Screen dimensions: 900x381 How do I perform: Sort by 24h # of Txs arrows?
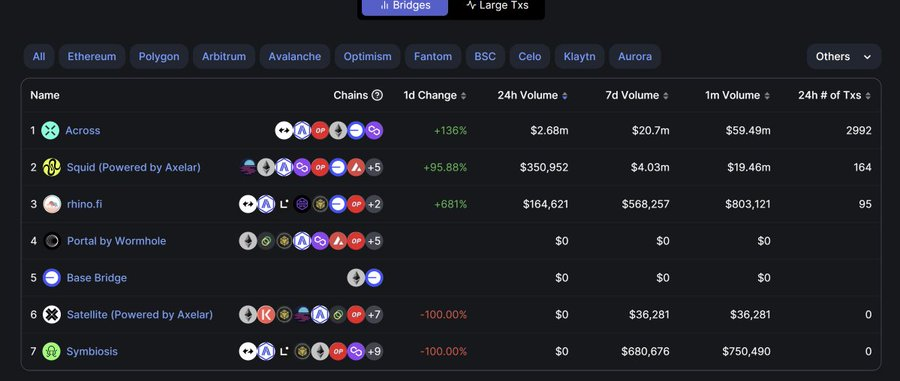pyautogui.click(x=868, y=96)
